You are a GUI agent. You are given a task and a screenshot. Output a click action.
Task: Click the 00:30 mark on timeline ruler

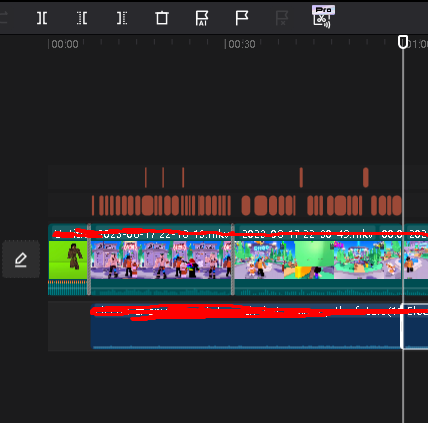click(242, 44)
